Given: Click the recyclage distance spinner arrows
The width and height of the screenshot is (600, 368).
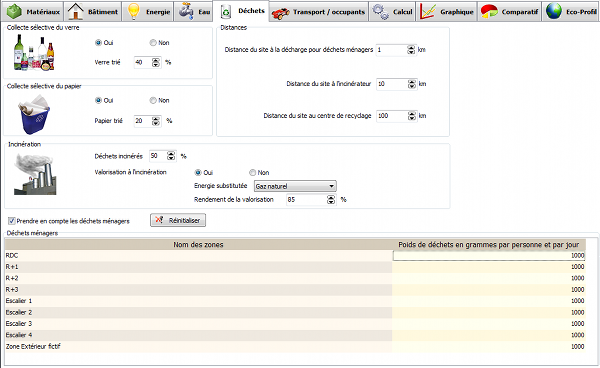Looking at the screenshot, I should pyautogui.click(x=412, y=116).
